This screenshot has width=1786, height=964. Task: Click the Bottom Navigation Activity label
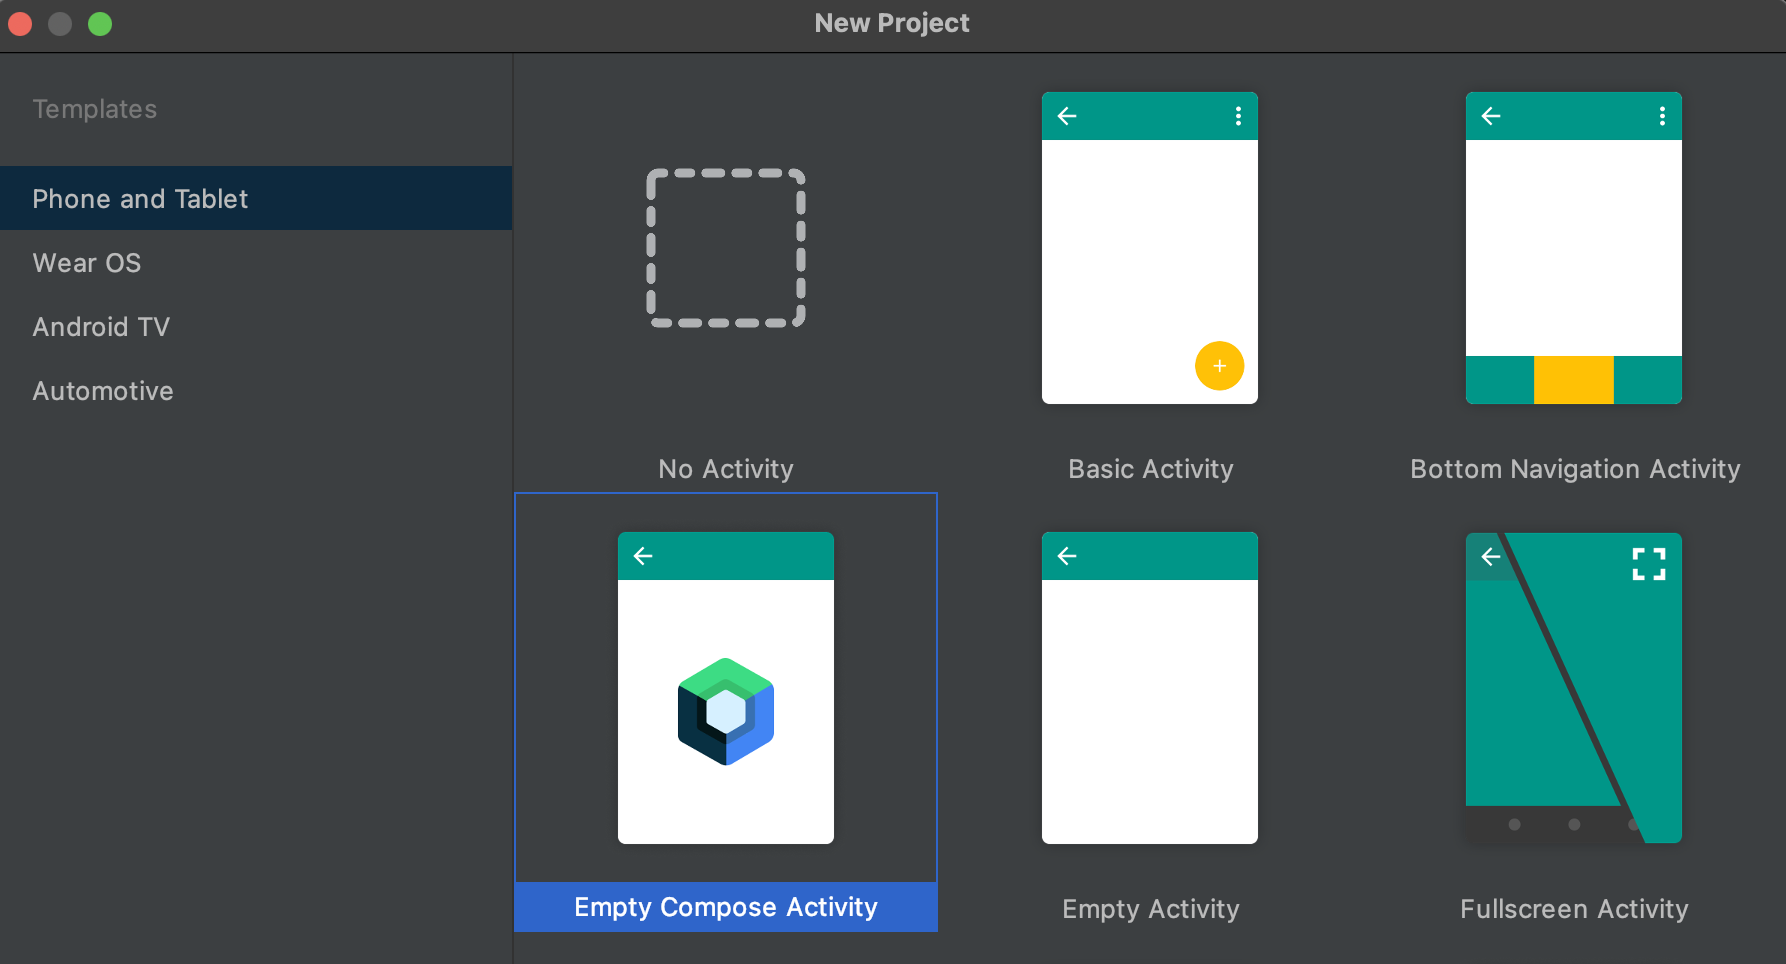1575,469
